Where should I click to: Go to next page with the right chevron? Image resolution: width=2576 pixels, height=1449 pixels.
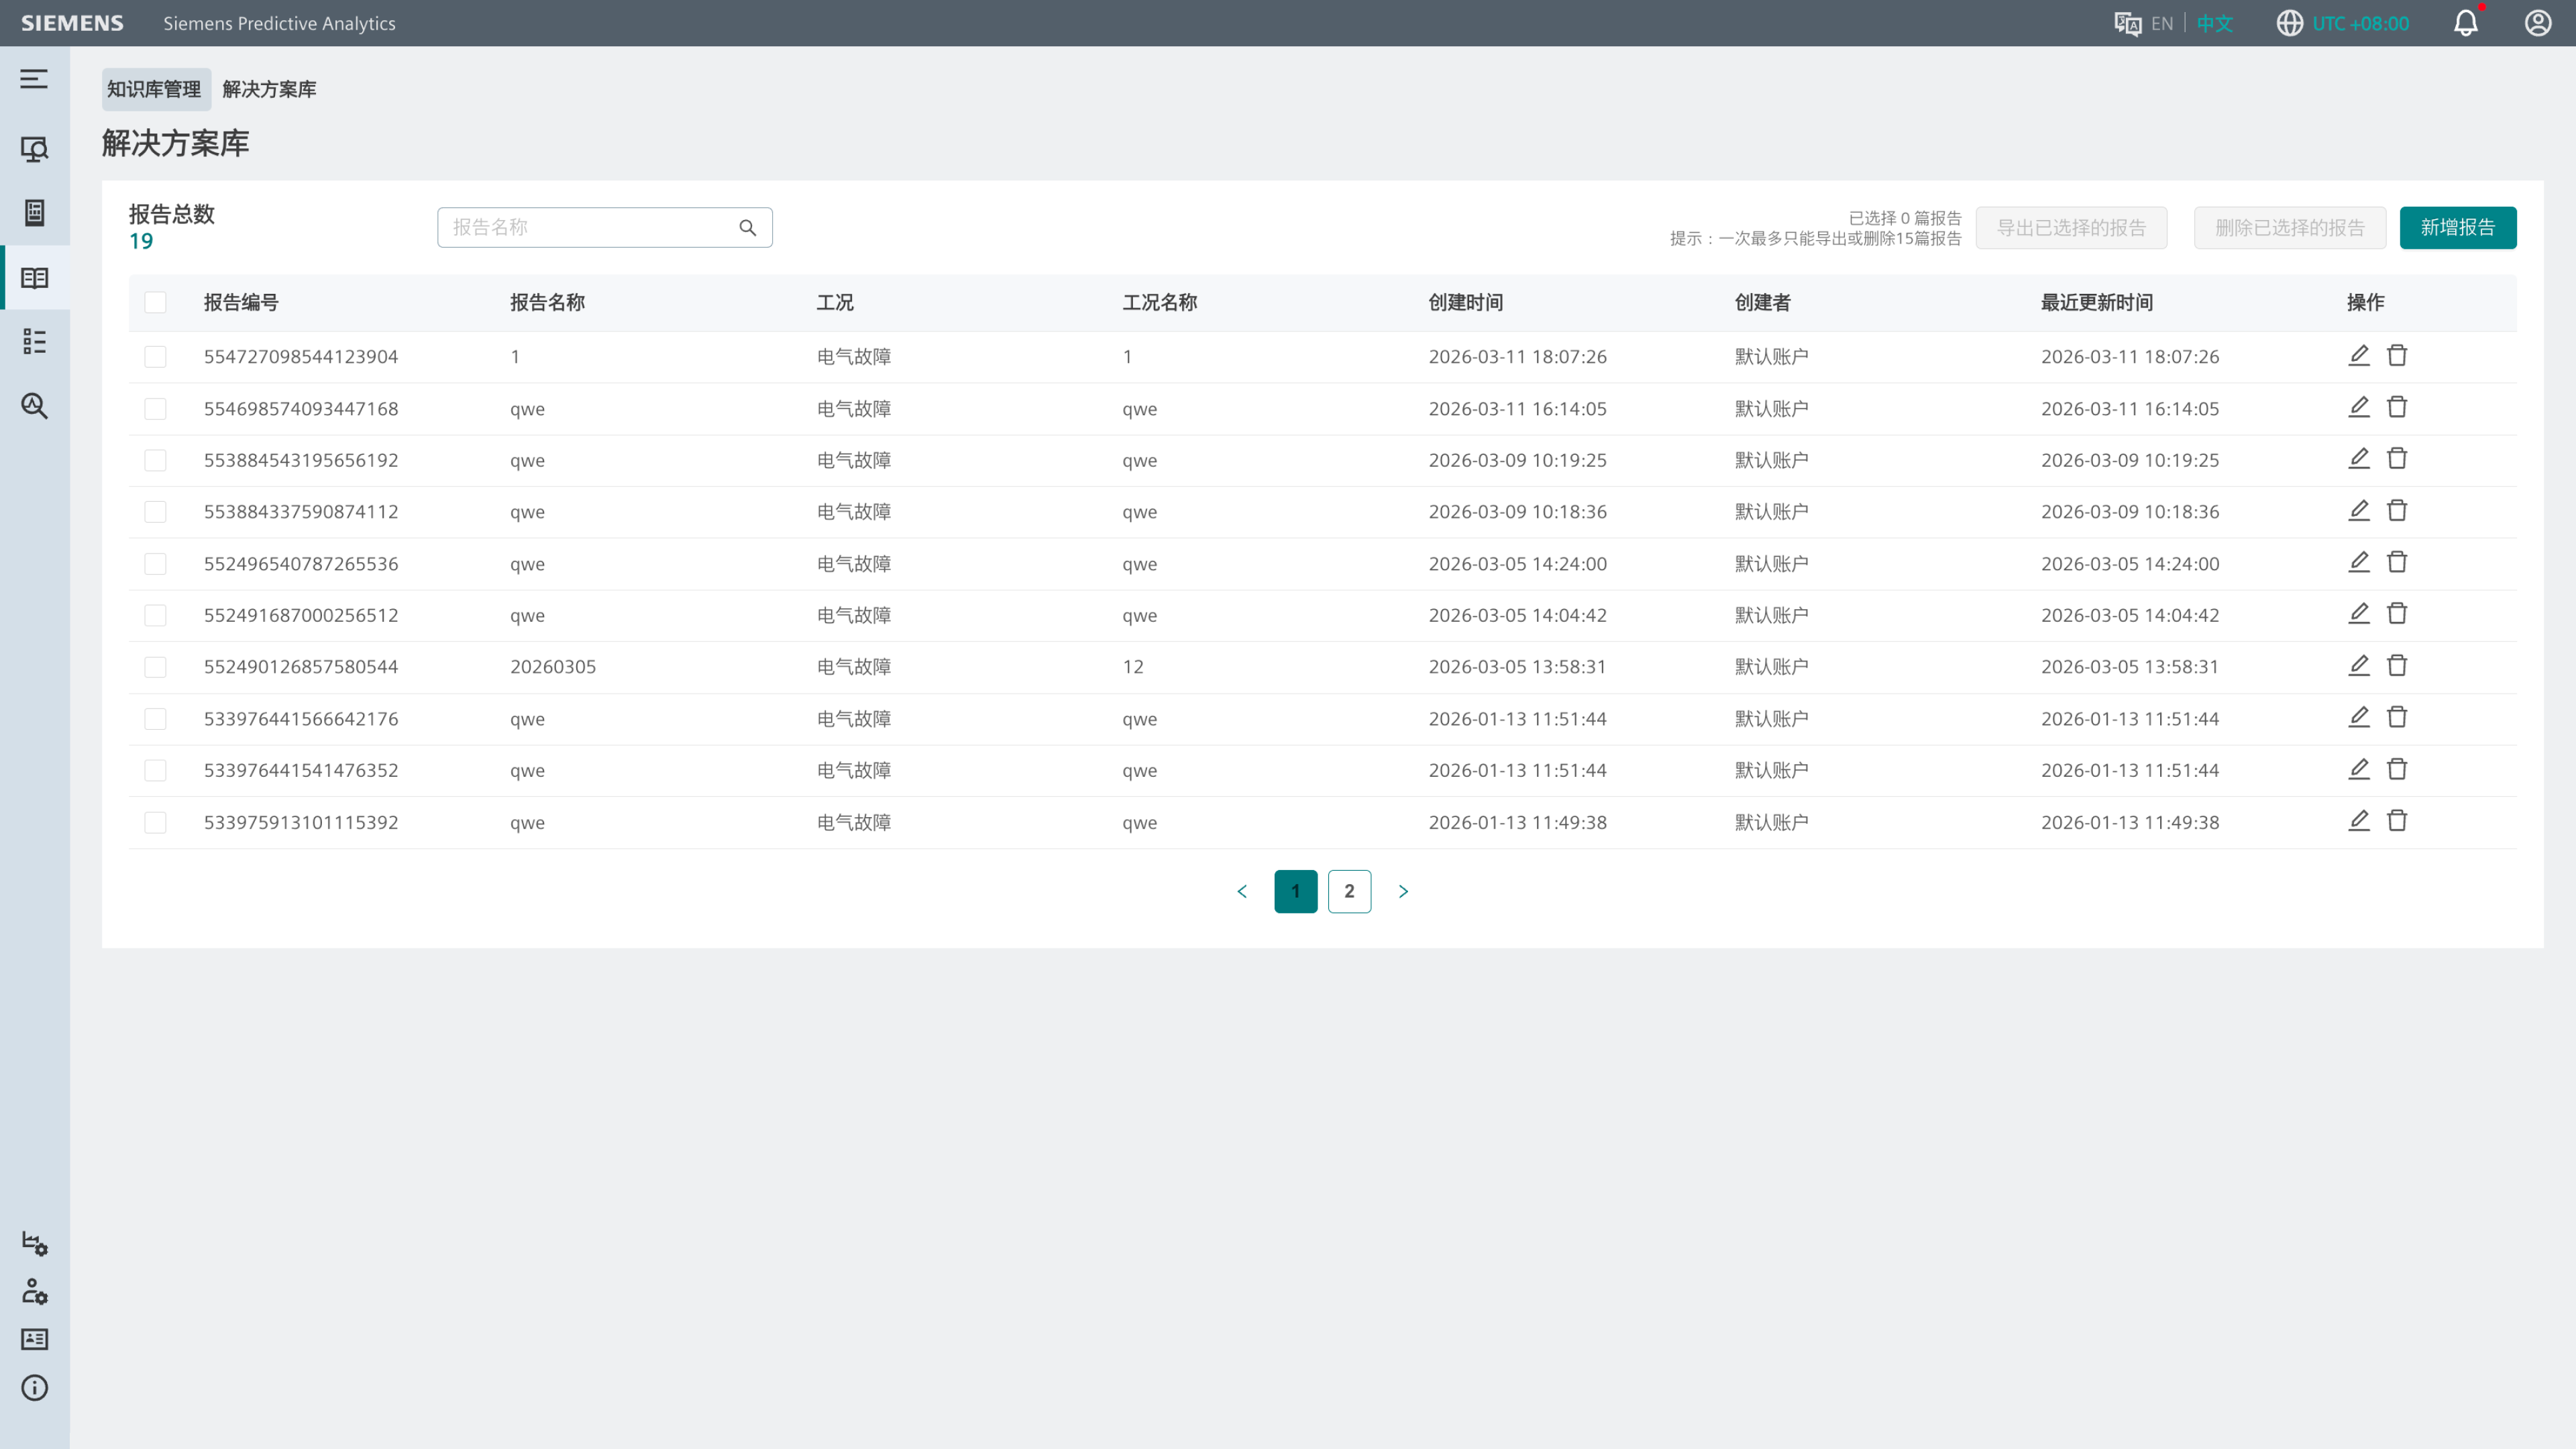[x=1403, y=892]
